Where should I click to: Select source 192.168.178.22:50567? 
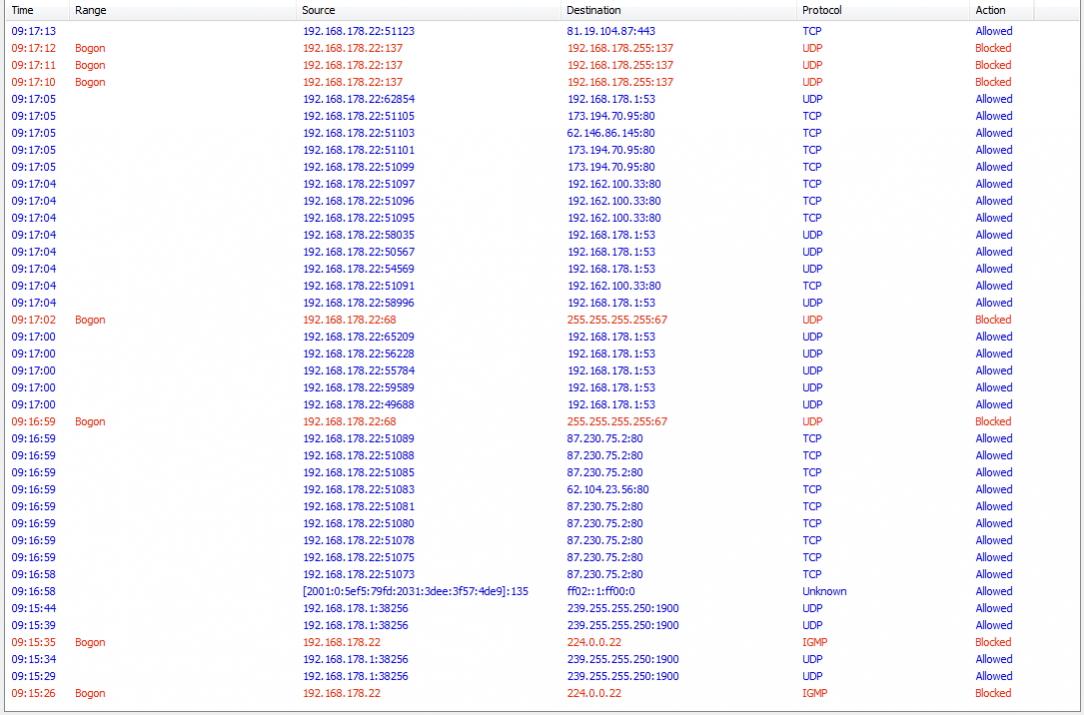tap(359, 252)
